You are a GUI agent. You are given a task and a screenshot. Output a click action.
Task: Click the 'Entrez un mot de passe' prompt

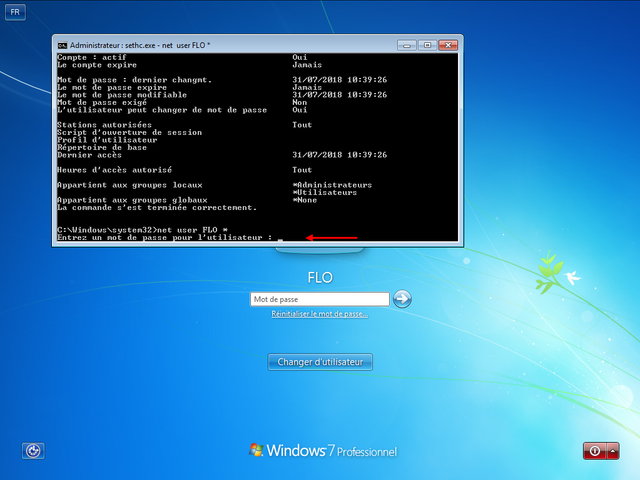(164, 238)
